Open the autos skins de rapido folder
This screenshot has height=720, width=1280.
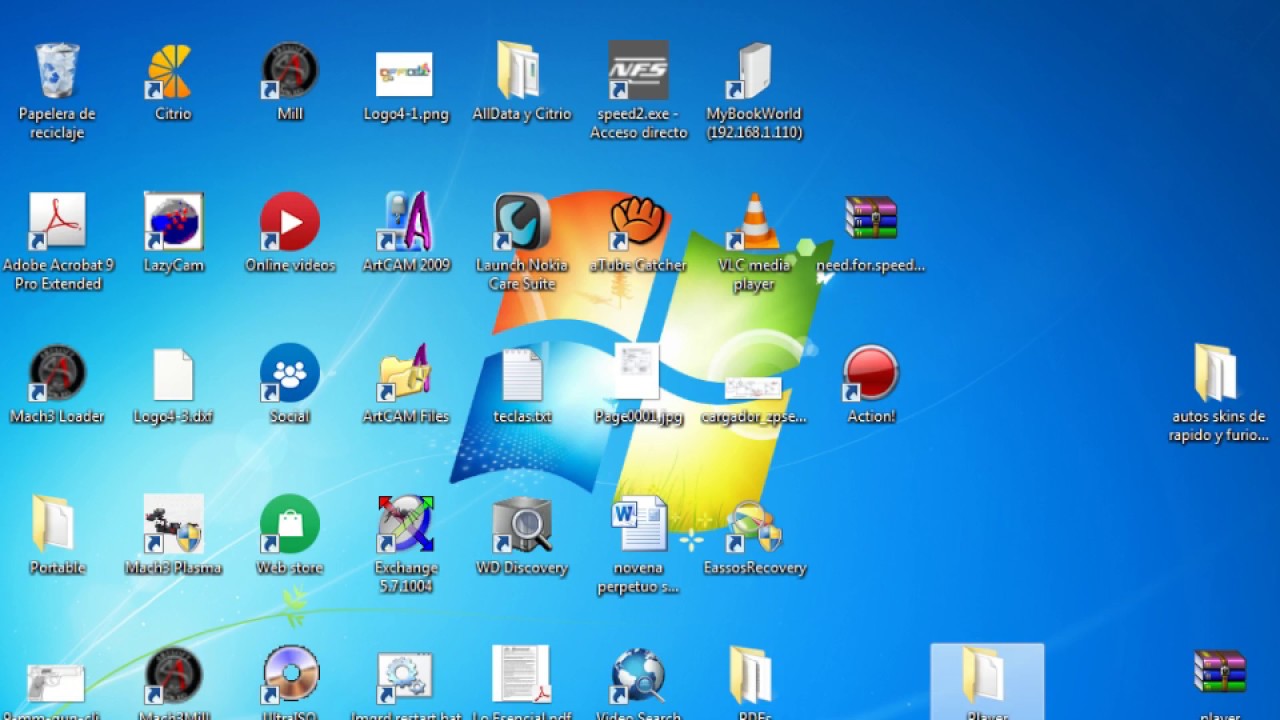(x=1216, y=373)
